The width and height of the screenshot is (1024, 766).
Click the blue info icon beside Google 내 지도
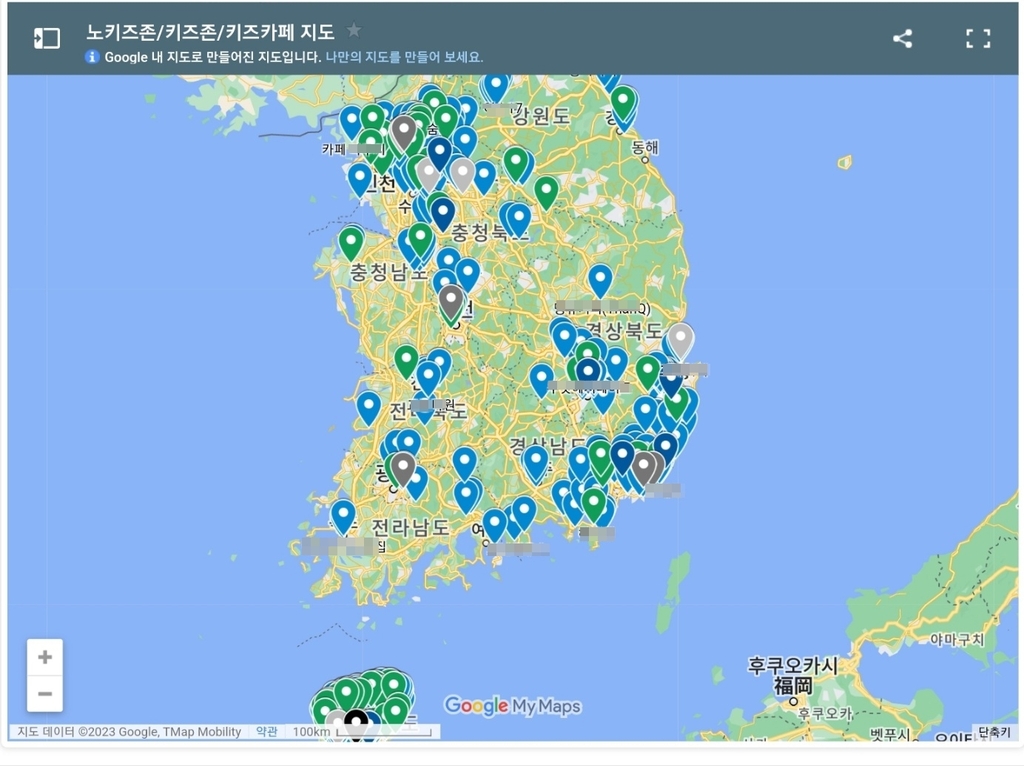[92, 57]
